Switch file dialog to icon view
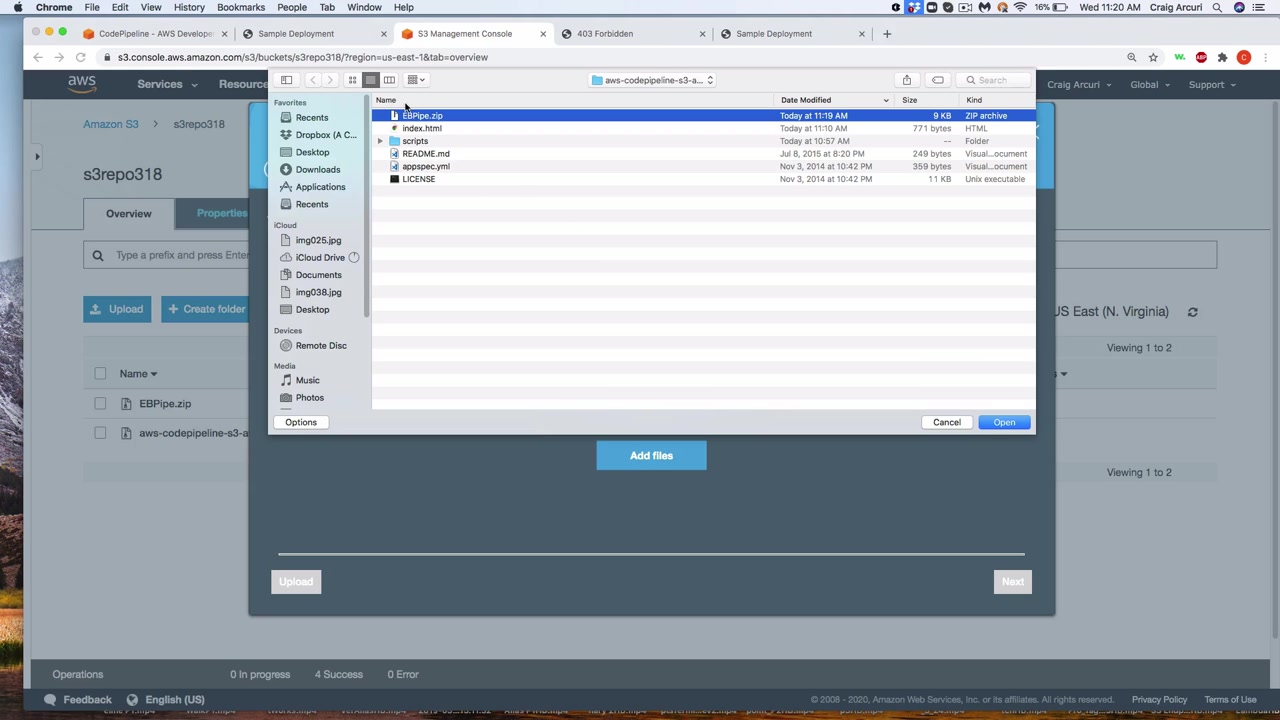Viewport: 1280px width, 720px height. 352,80
